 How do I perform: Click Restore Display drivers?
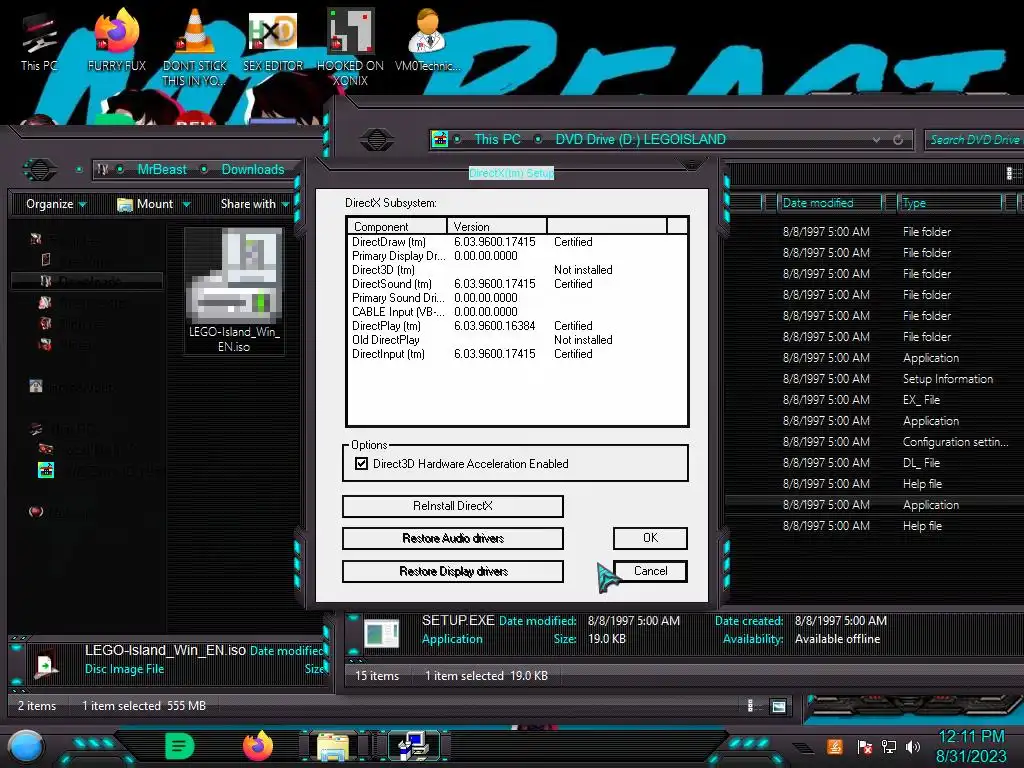click(453, 571)
